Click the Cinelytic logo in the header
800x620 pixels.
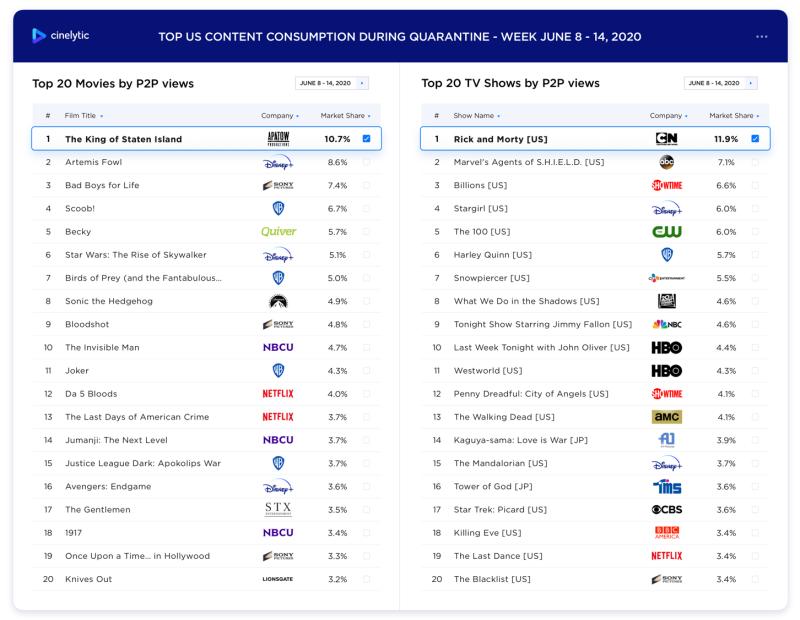pyautogui.click(x=60, y=36)
